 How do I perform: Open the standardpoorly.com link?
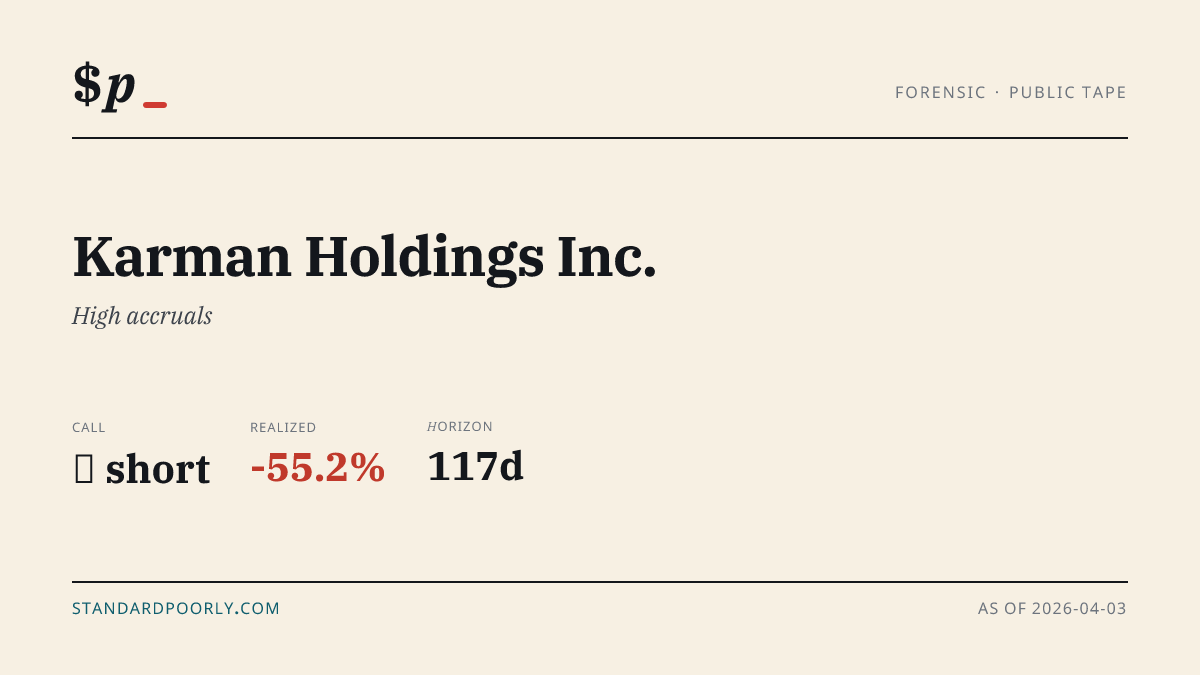coord(176,608)
